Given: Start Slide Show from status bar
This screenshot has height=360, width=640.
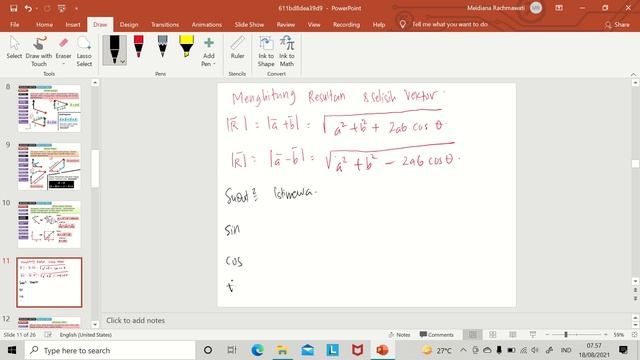Looking at the screenshot, I should coord(532,335).
